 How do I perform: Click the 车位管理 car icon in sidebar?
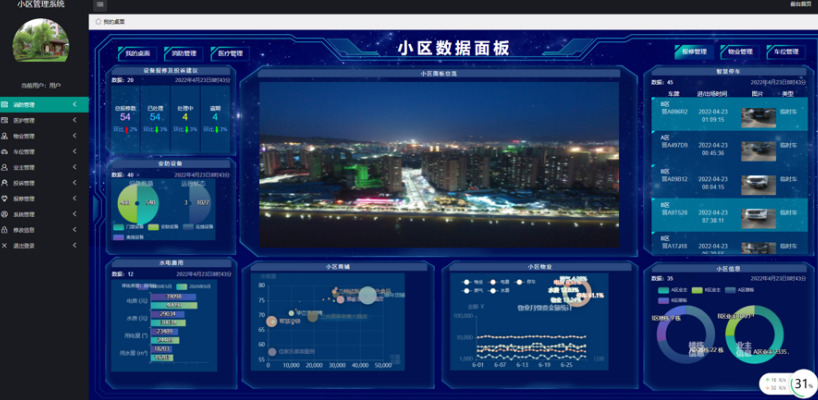coord(5,152)
